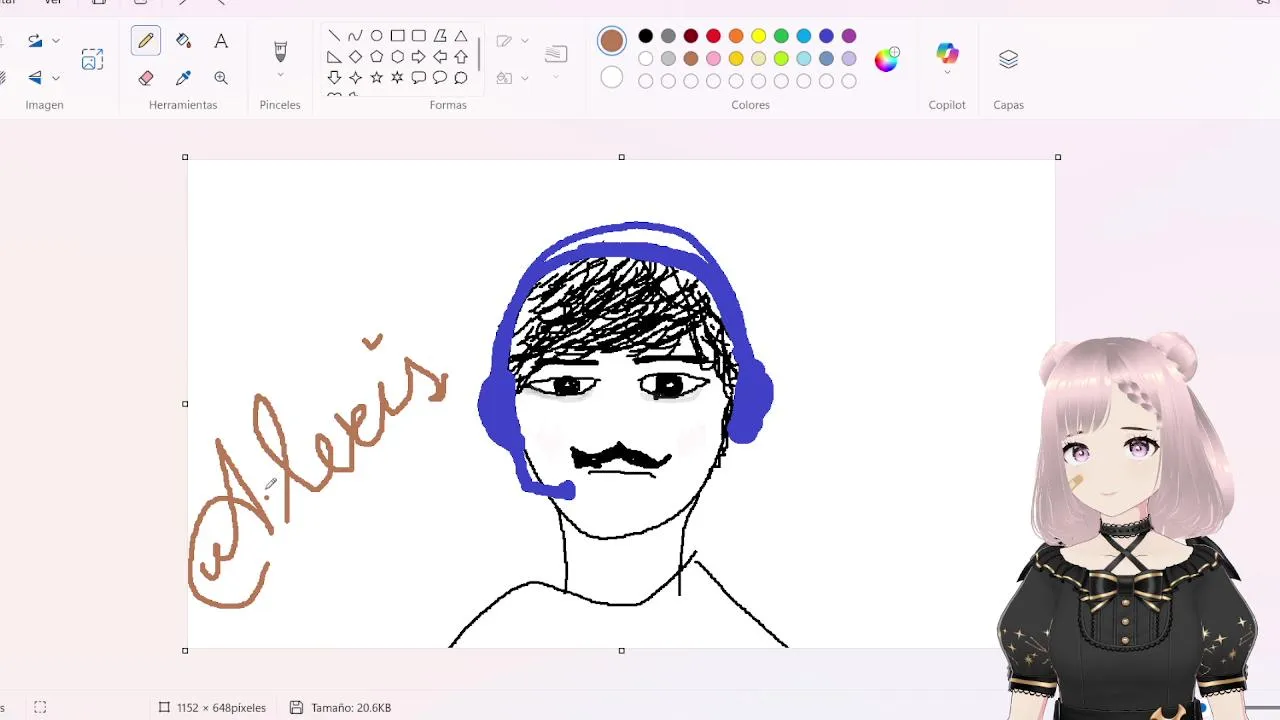Choose the Line shape
This screenshot has width=1280, height=720.
pyautogui.click(x=334, y=36)
